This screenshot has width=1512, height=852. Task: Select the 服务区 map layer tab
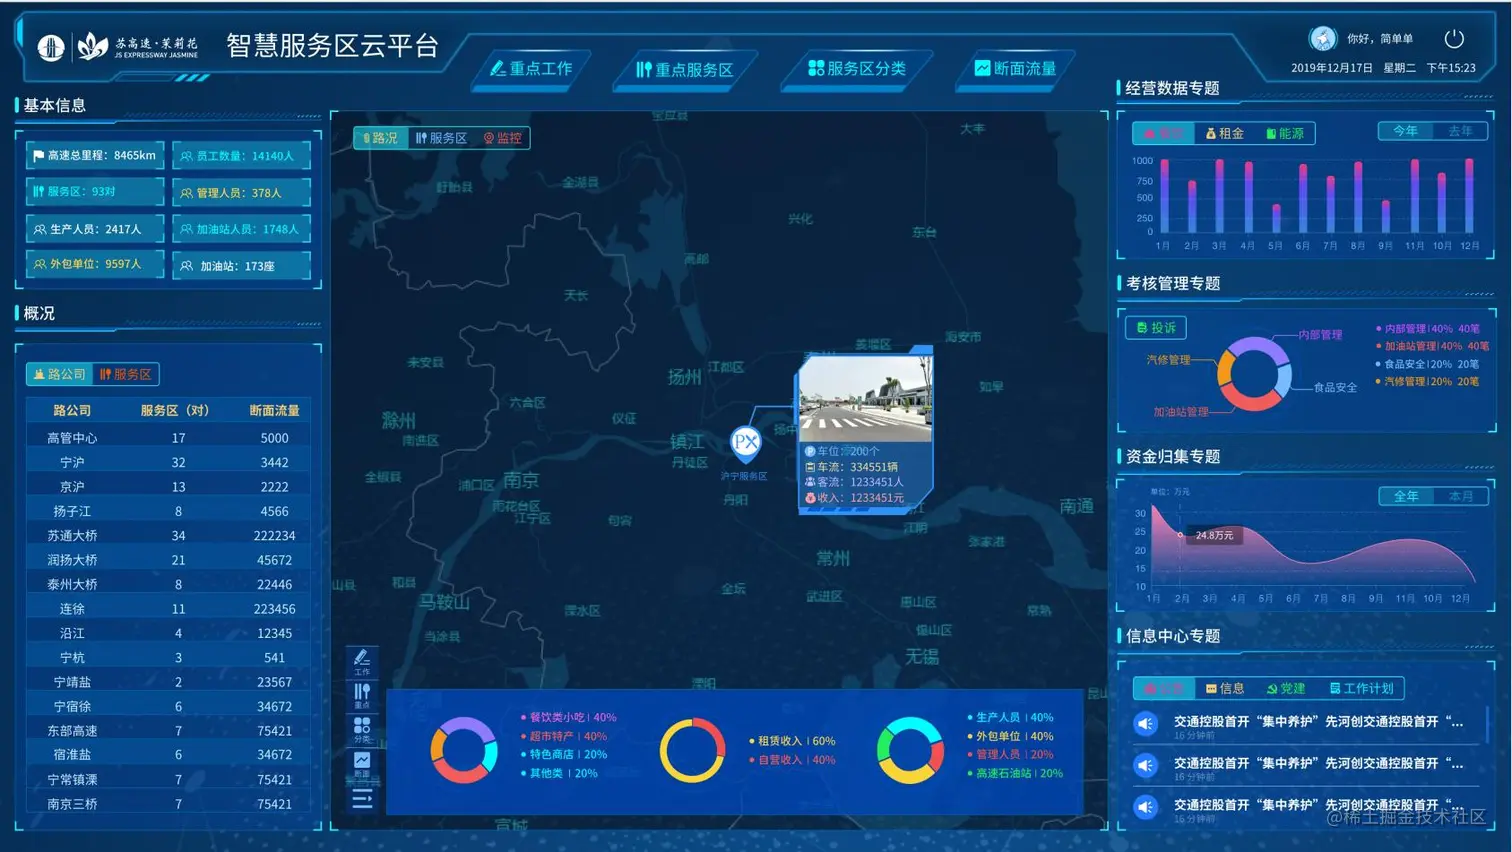(x=442, y=138)
